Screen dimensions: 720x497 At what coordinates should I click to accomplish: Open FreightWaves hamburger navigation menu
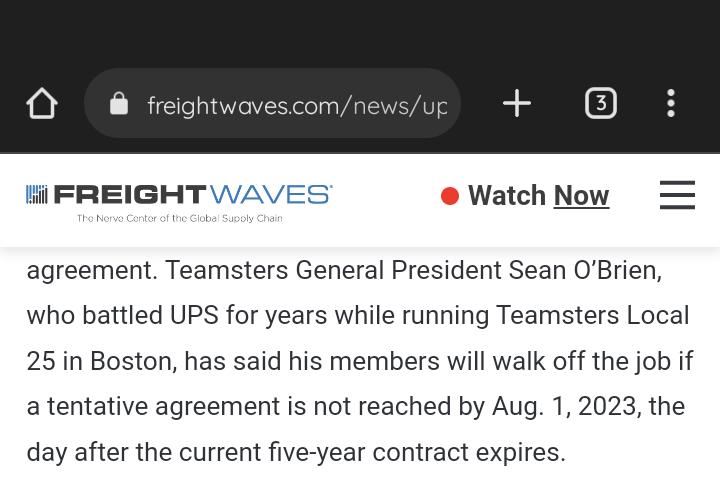[677, 195]
